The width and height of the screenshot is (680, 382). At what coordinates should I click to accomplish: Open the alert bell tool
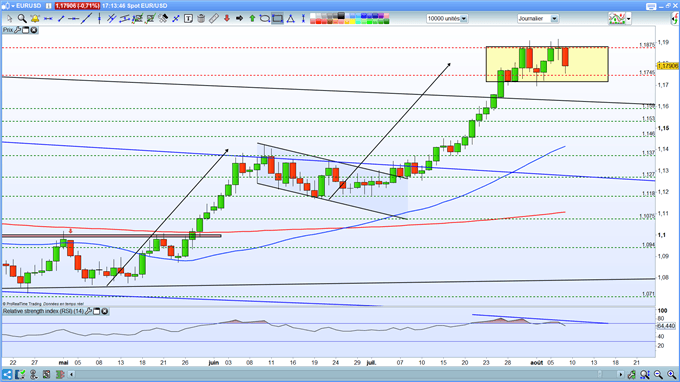(x=35, y=18)
